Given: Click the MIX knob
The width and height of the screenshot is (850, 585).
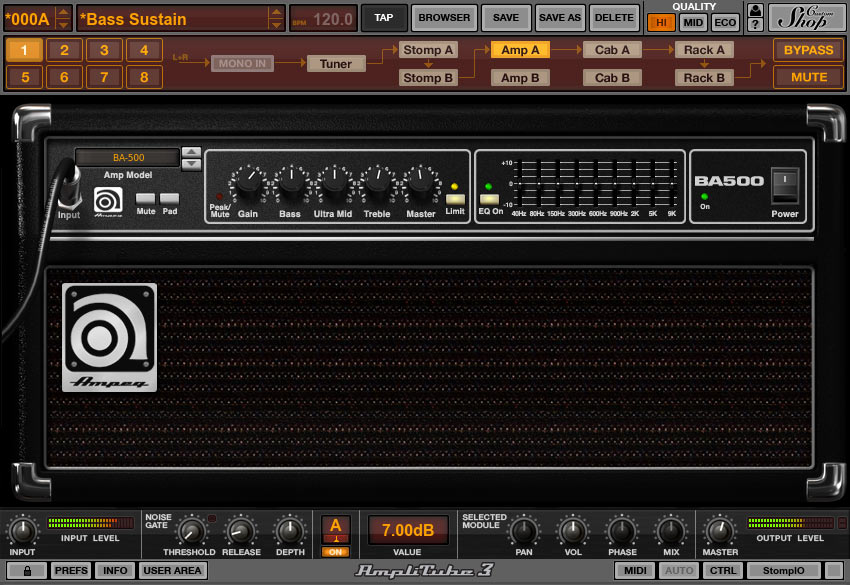Looking at the screenshot, I should (x=671, y=531).
